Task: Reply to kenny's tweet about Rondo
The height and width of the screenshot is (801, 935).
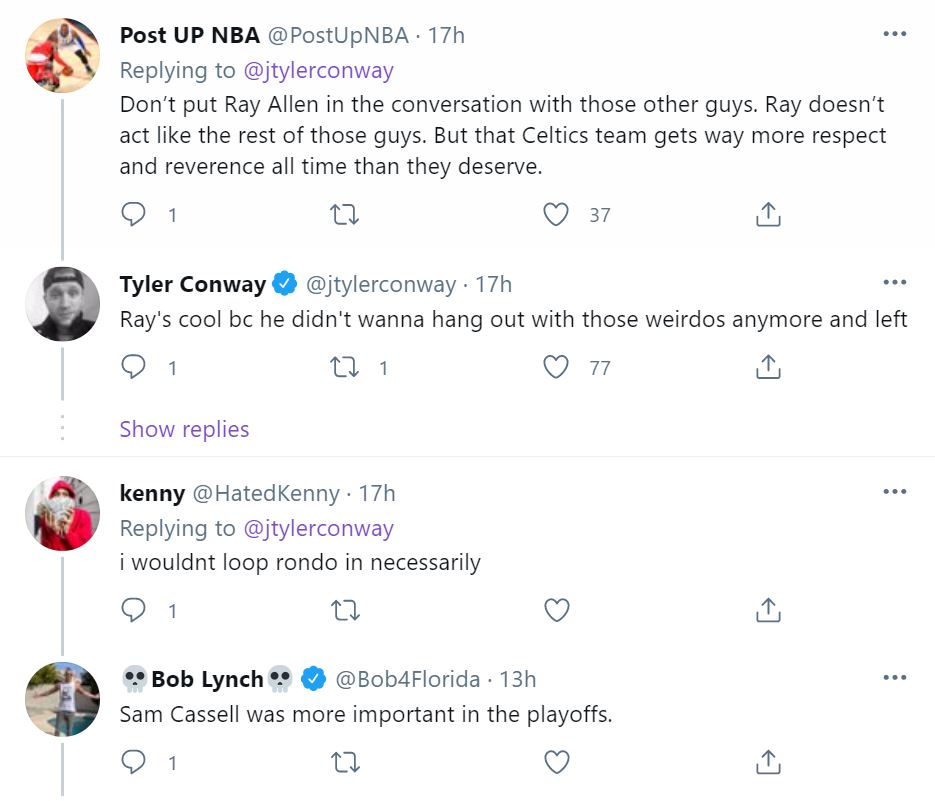Action: pos(133,610)
